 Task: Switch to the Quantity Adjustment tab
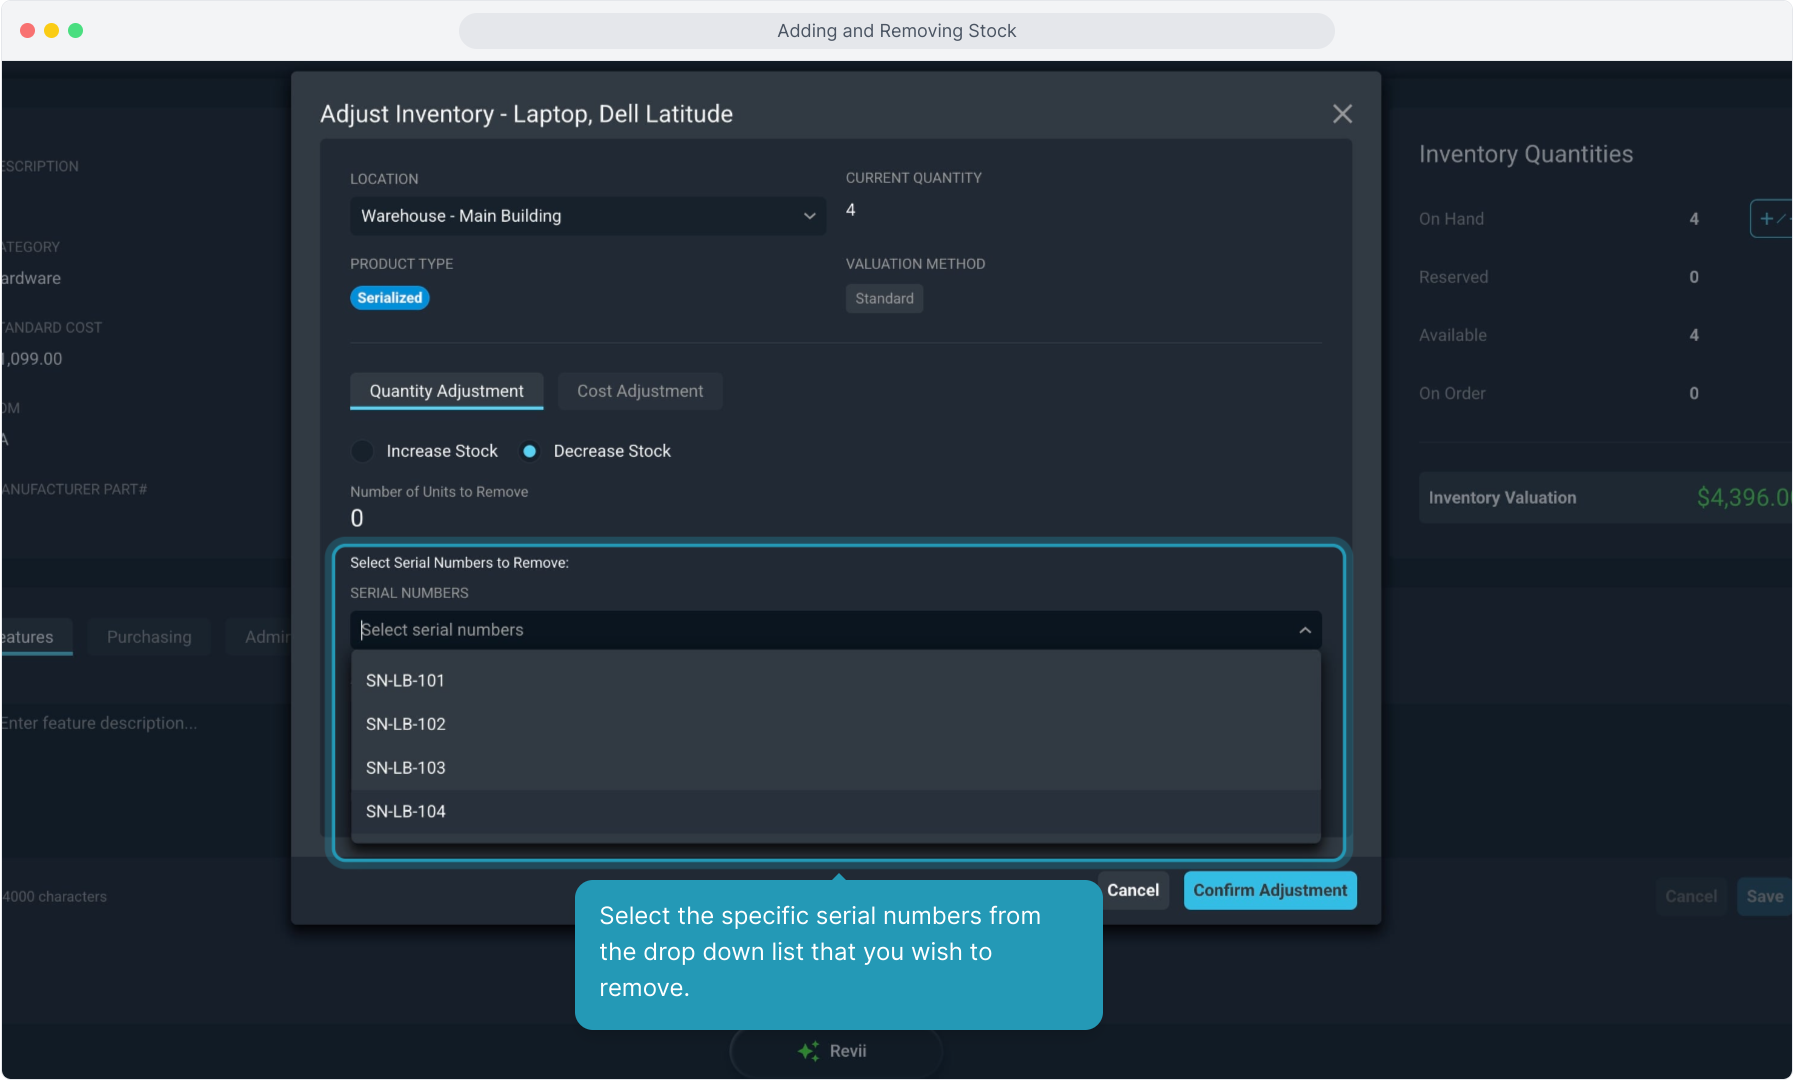446,391
